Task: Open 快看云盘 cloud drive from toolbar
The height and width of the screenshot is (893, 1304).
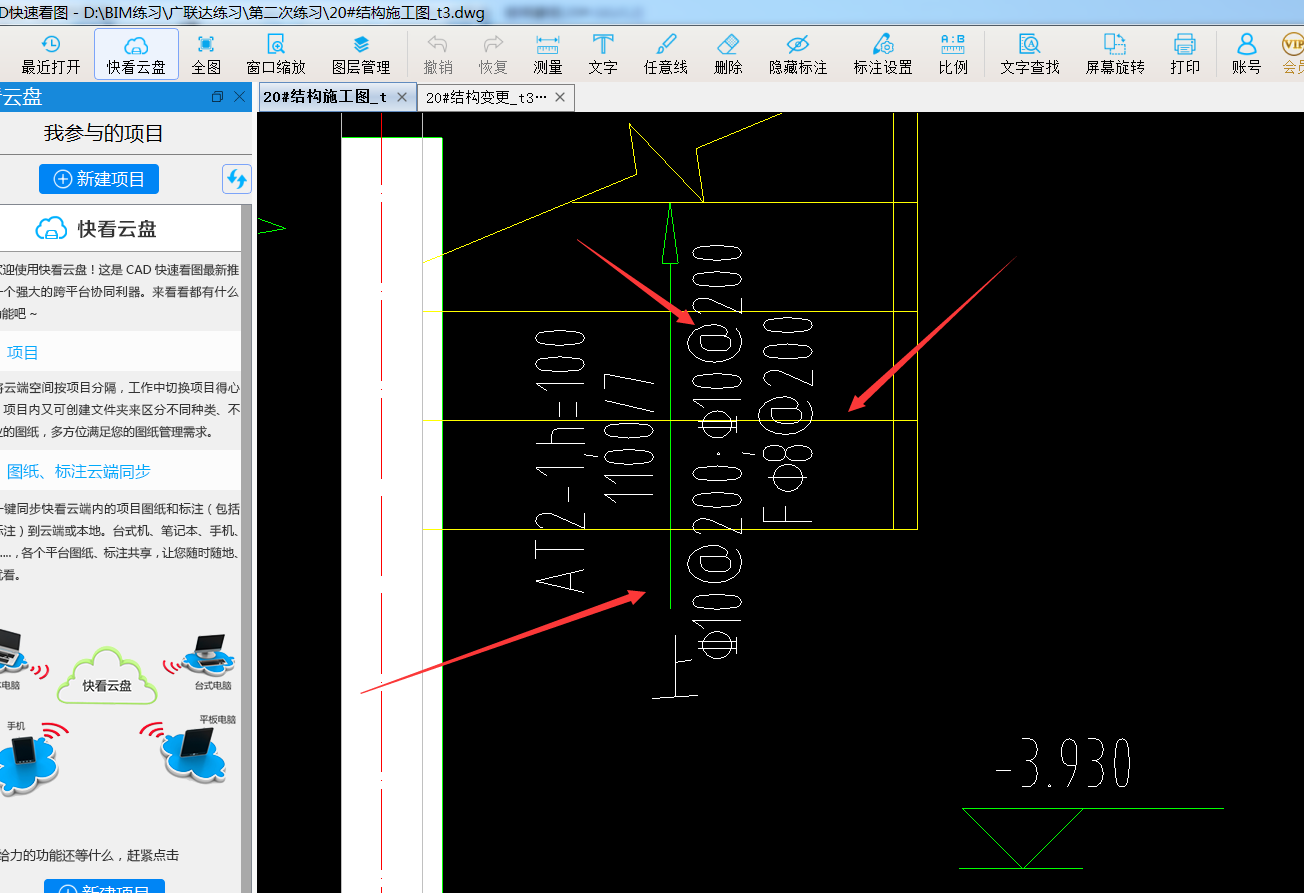Action: point(137,55)
